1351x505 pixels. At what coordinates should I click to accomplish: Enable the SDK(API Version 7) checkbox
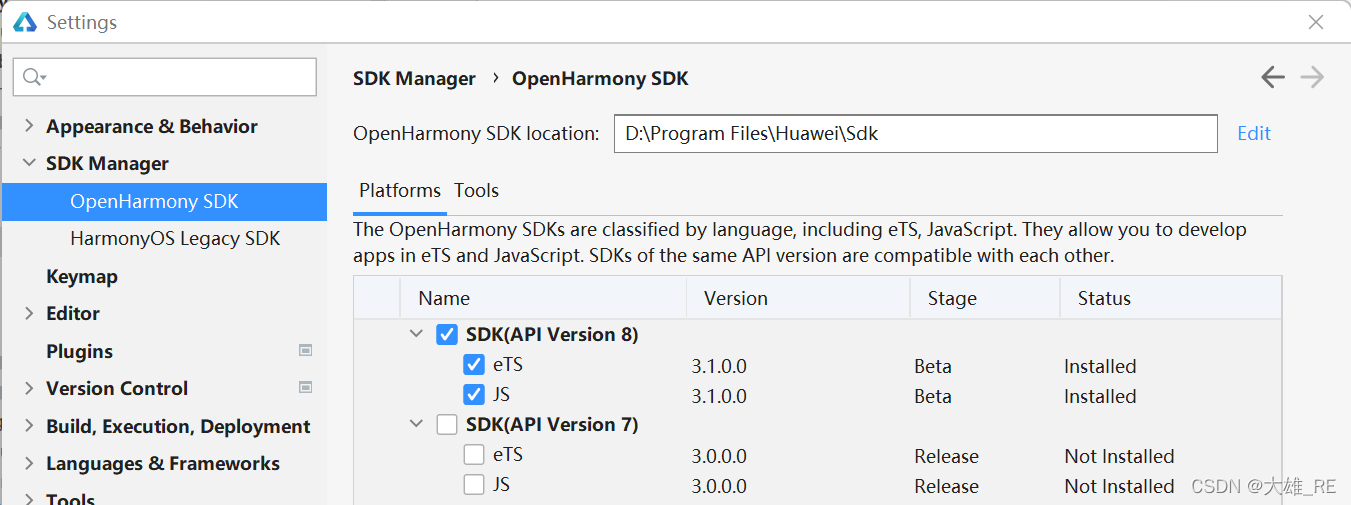[x=447, y=425]
